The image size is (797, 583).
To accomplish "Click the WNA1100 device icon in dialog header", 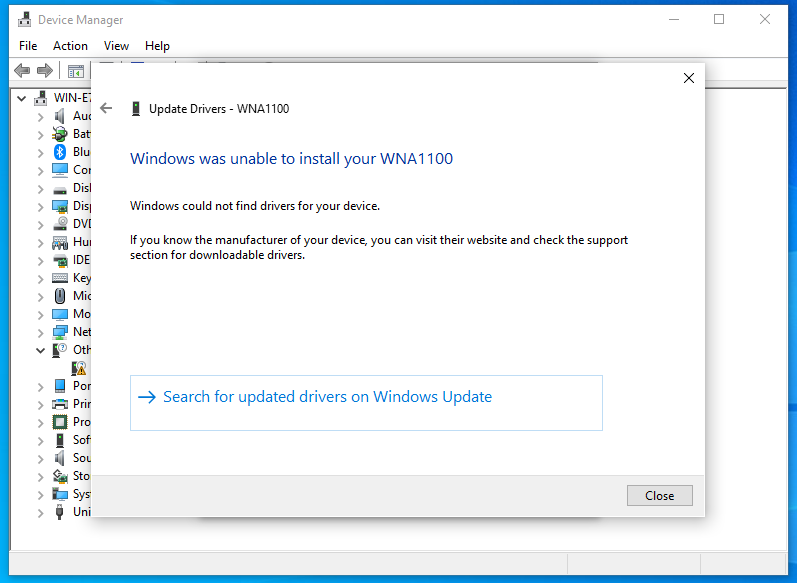I will click(x=136, y=108).
